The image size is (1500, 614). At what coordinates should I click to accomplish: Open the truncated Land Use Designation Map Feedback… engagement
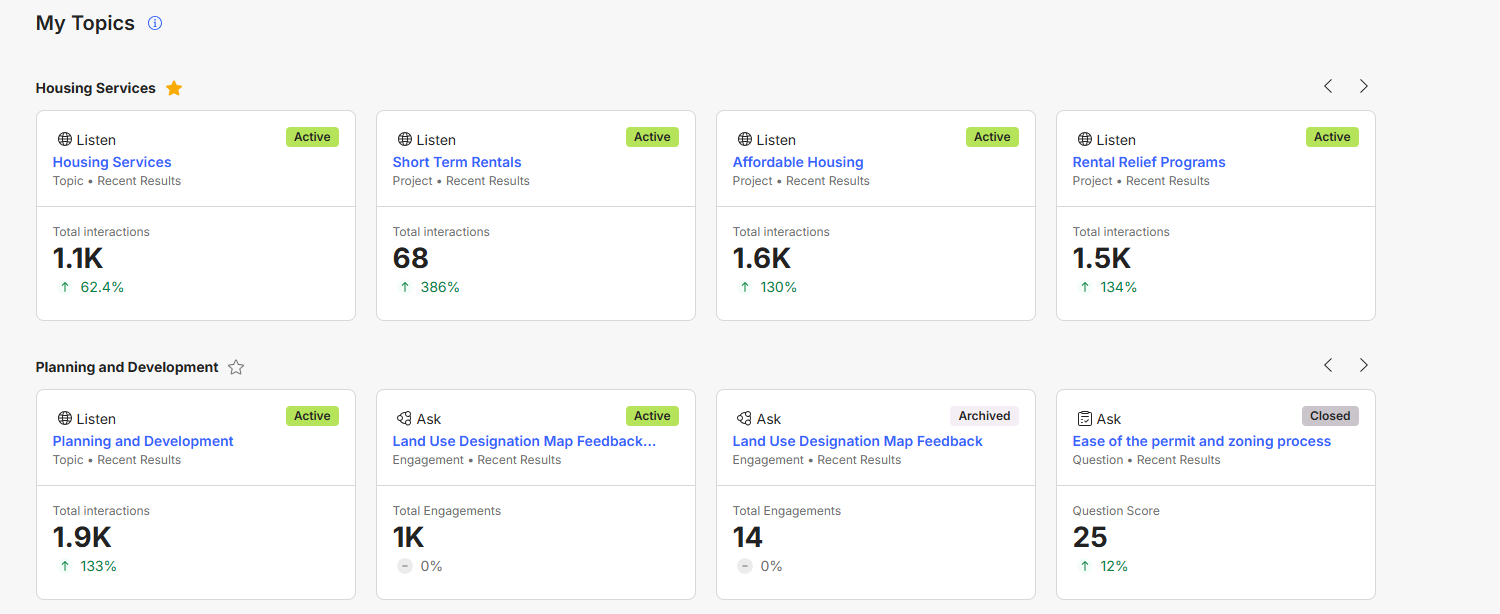pos(524,441)
